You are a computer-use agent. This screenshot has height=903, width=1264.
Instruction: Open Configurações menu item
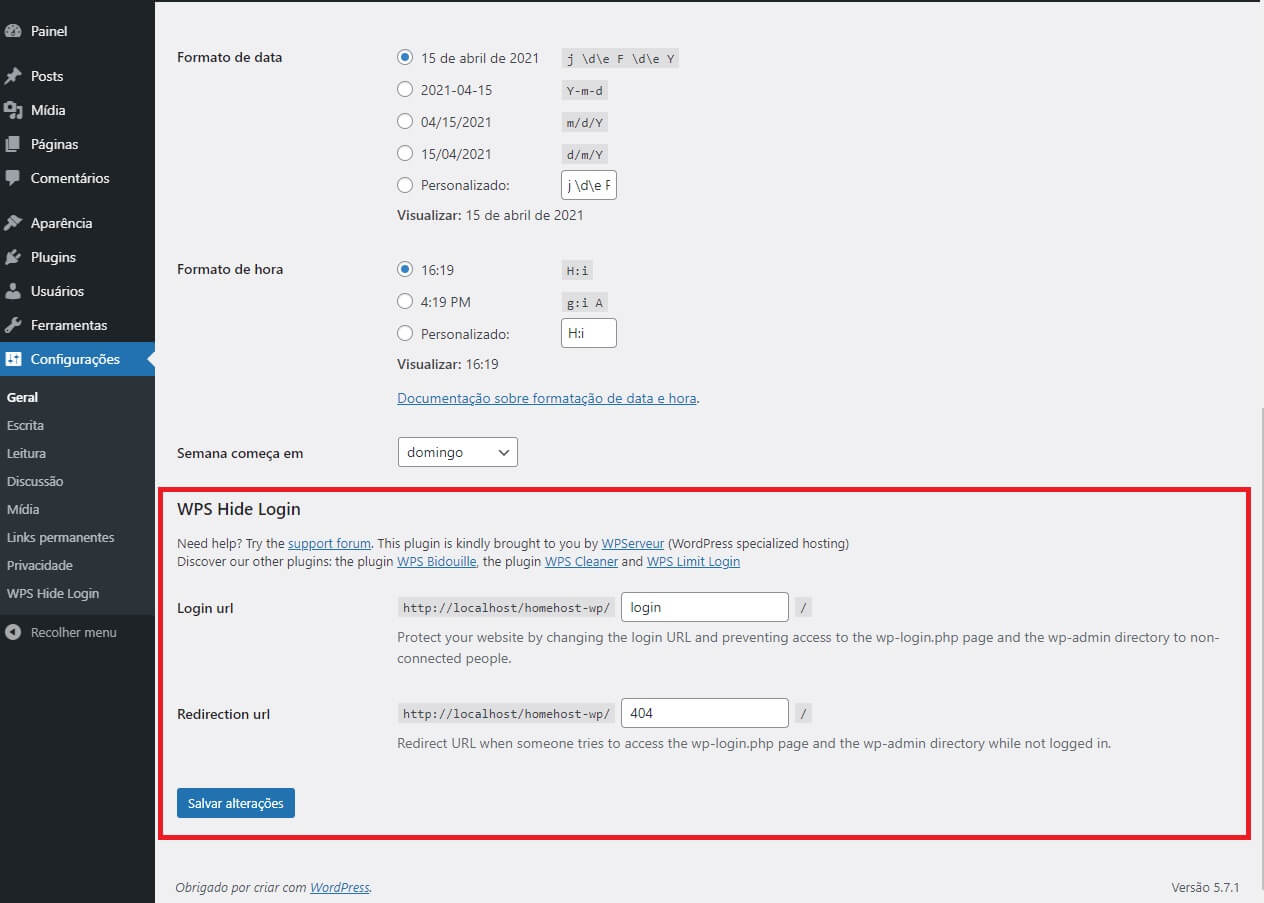click(77, 359)
